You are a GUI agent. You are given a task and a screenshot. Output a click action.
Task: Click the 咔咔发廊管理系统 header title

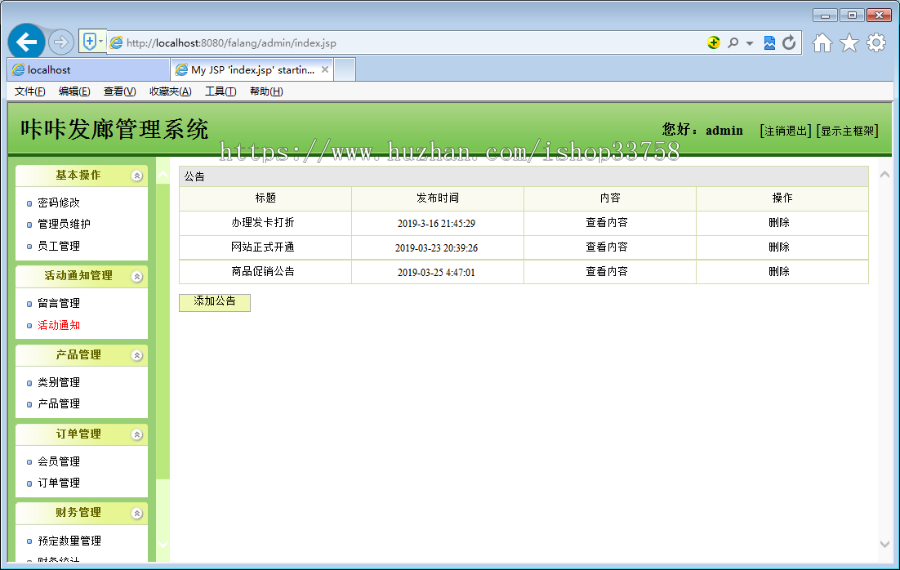(114, 130)
